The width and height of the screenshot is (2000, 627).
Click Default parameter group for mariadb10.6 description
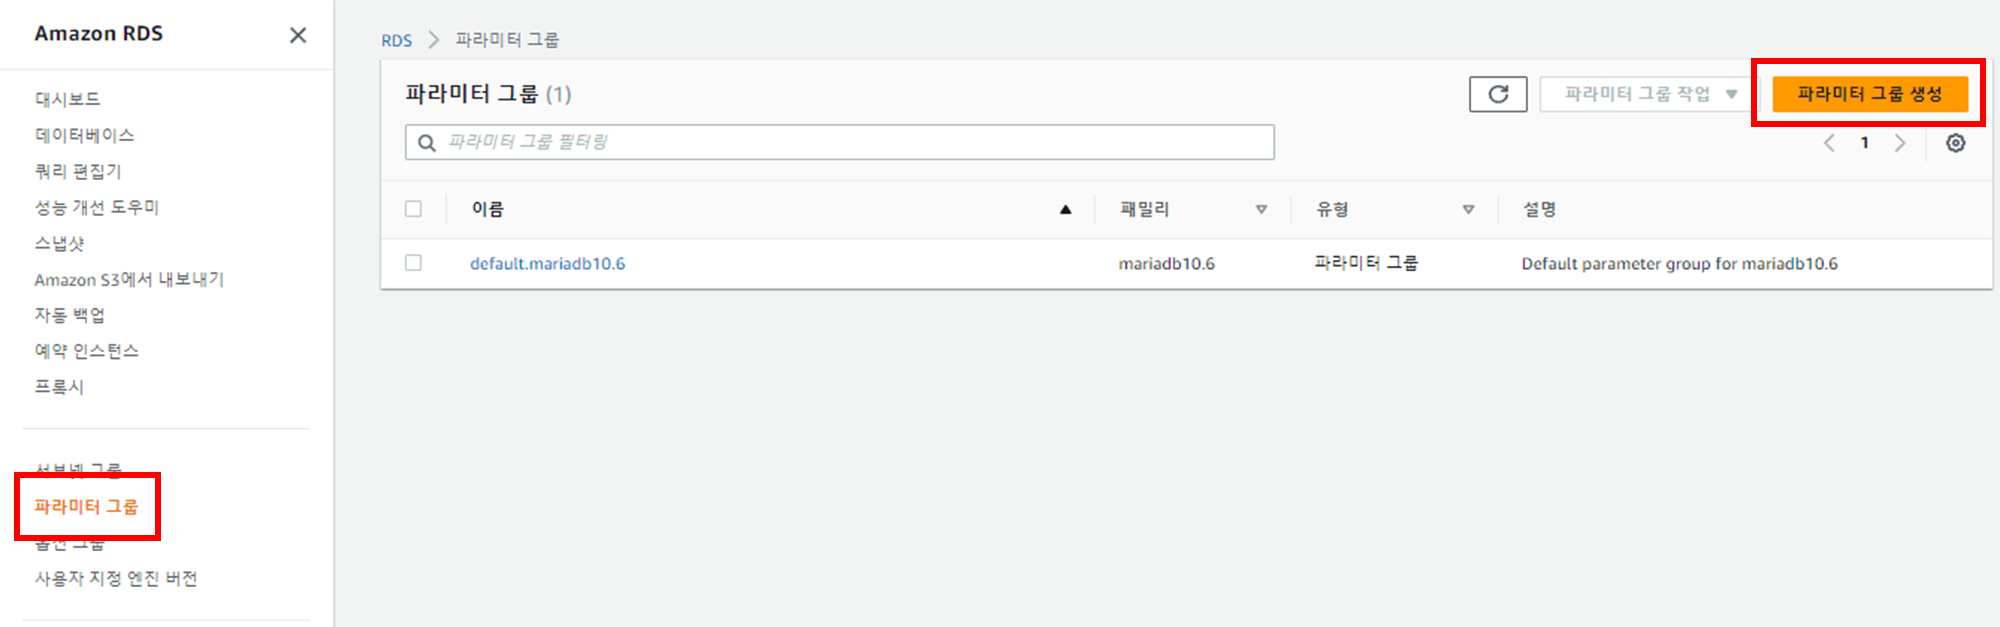(x=1680, y=264)
